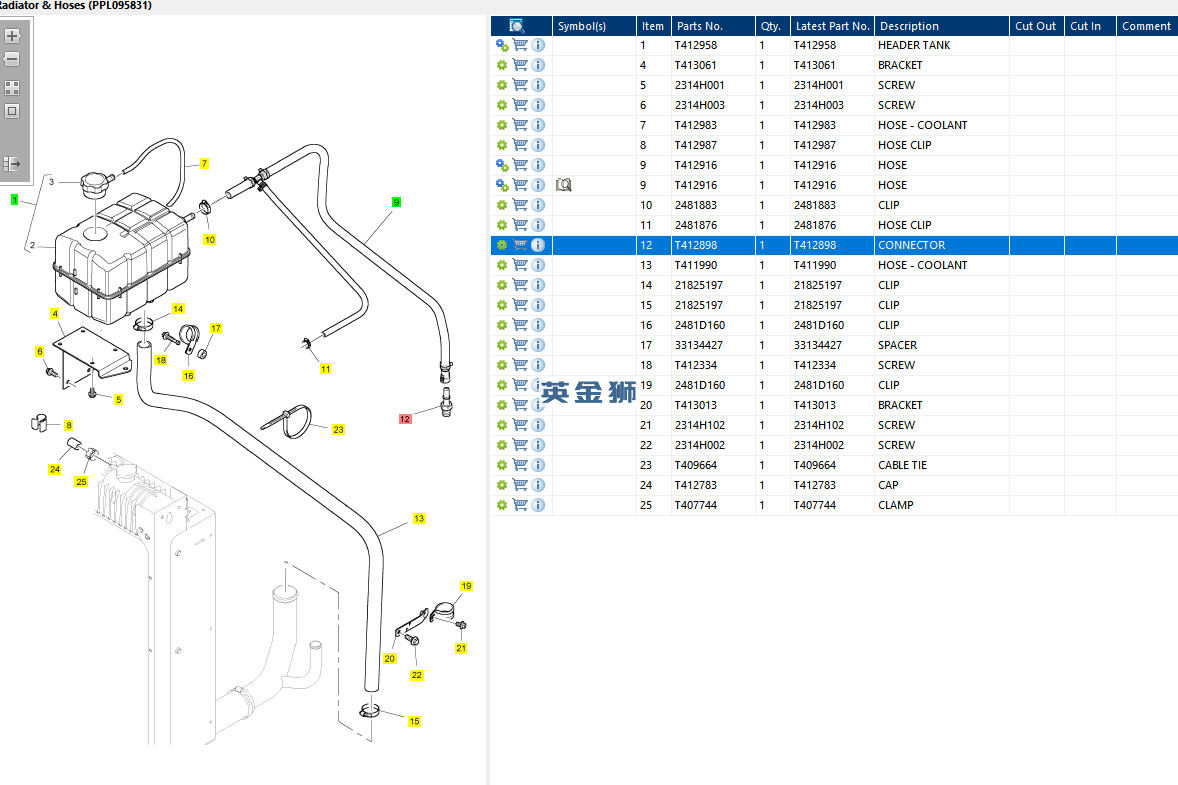The width and height of the screenshot is (1178, 785).
Task: Open book symbol on second HOSE row
Action: coord(563,185)
